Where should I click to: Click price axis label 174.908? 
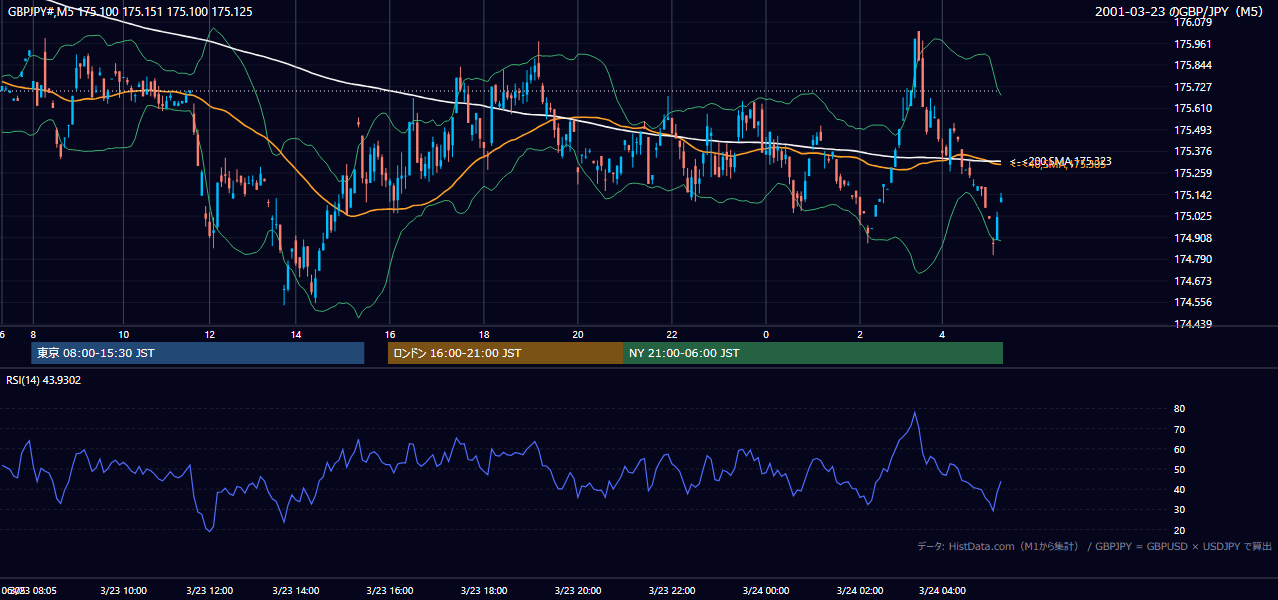1193,238
